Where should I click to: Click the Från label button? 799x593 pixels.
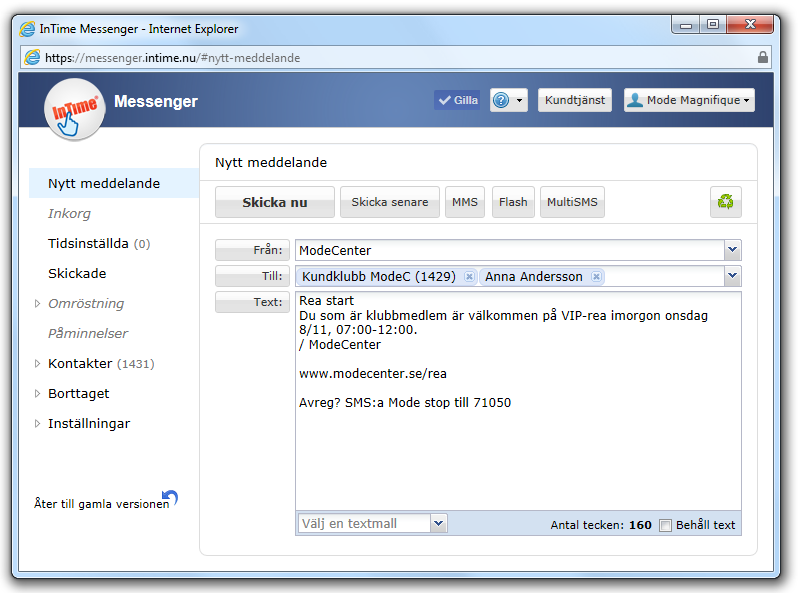coord(252,250)
